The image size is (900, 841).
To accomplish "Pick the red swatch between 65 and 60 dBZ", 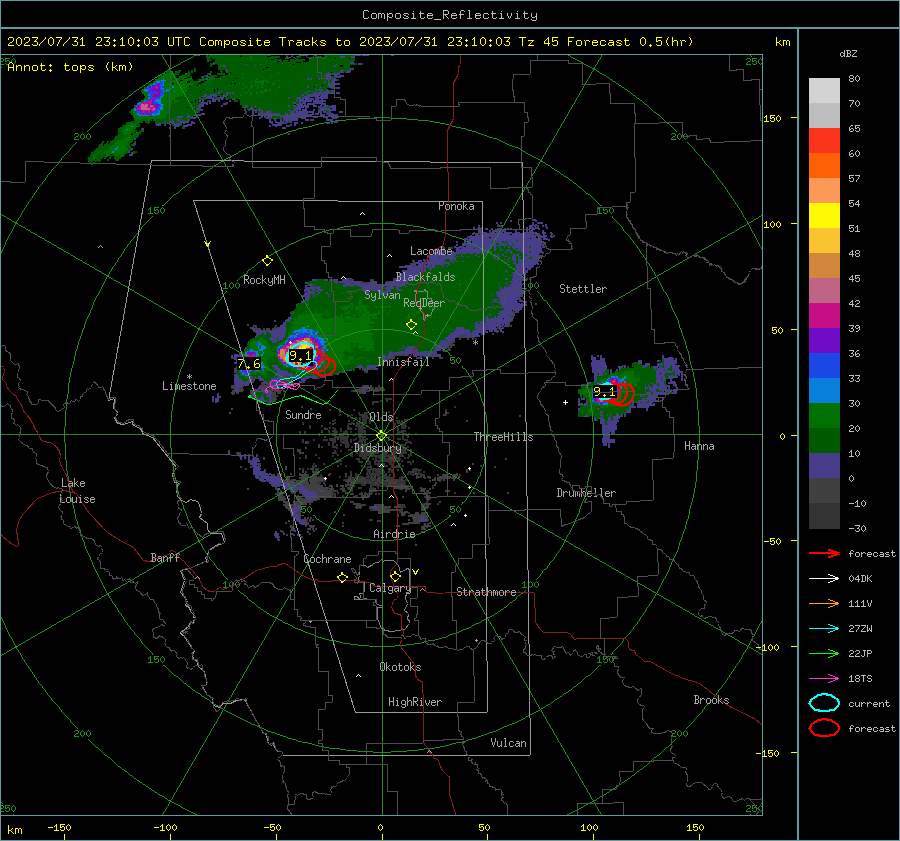I will coord(824,141).
